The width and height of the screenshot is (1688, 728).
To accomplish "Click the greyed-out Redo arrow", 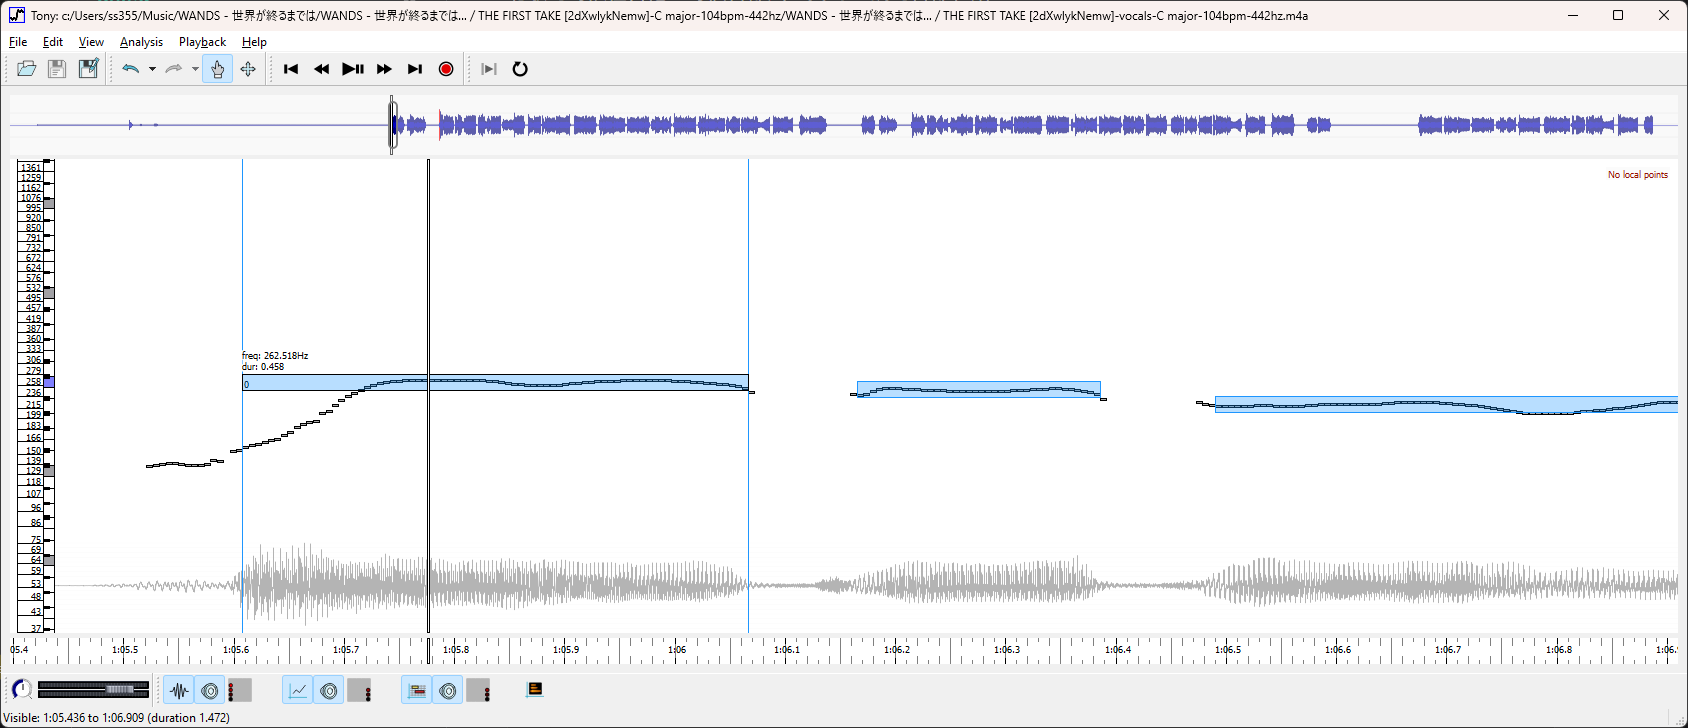I will click(x=174, y=69).
